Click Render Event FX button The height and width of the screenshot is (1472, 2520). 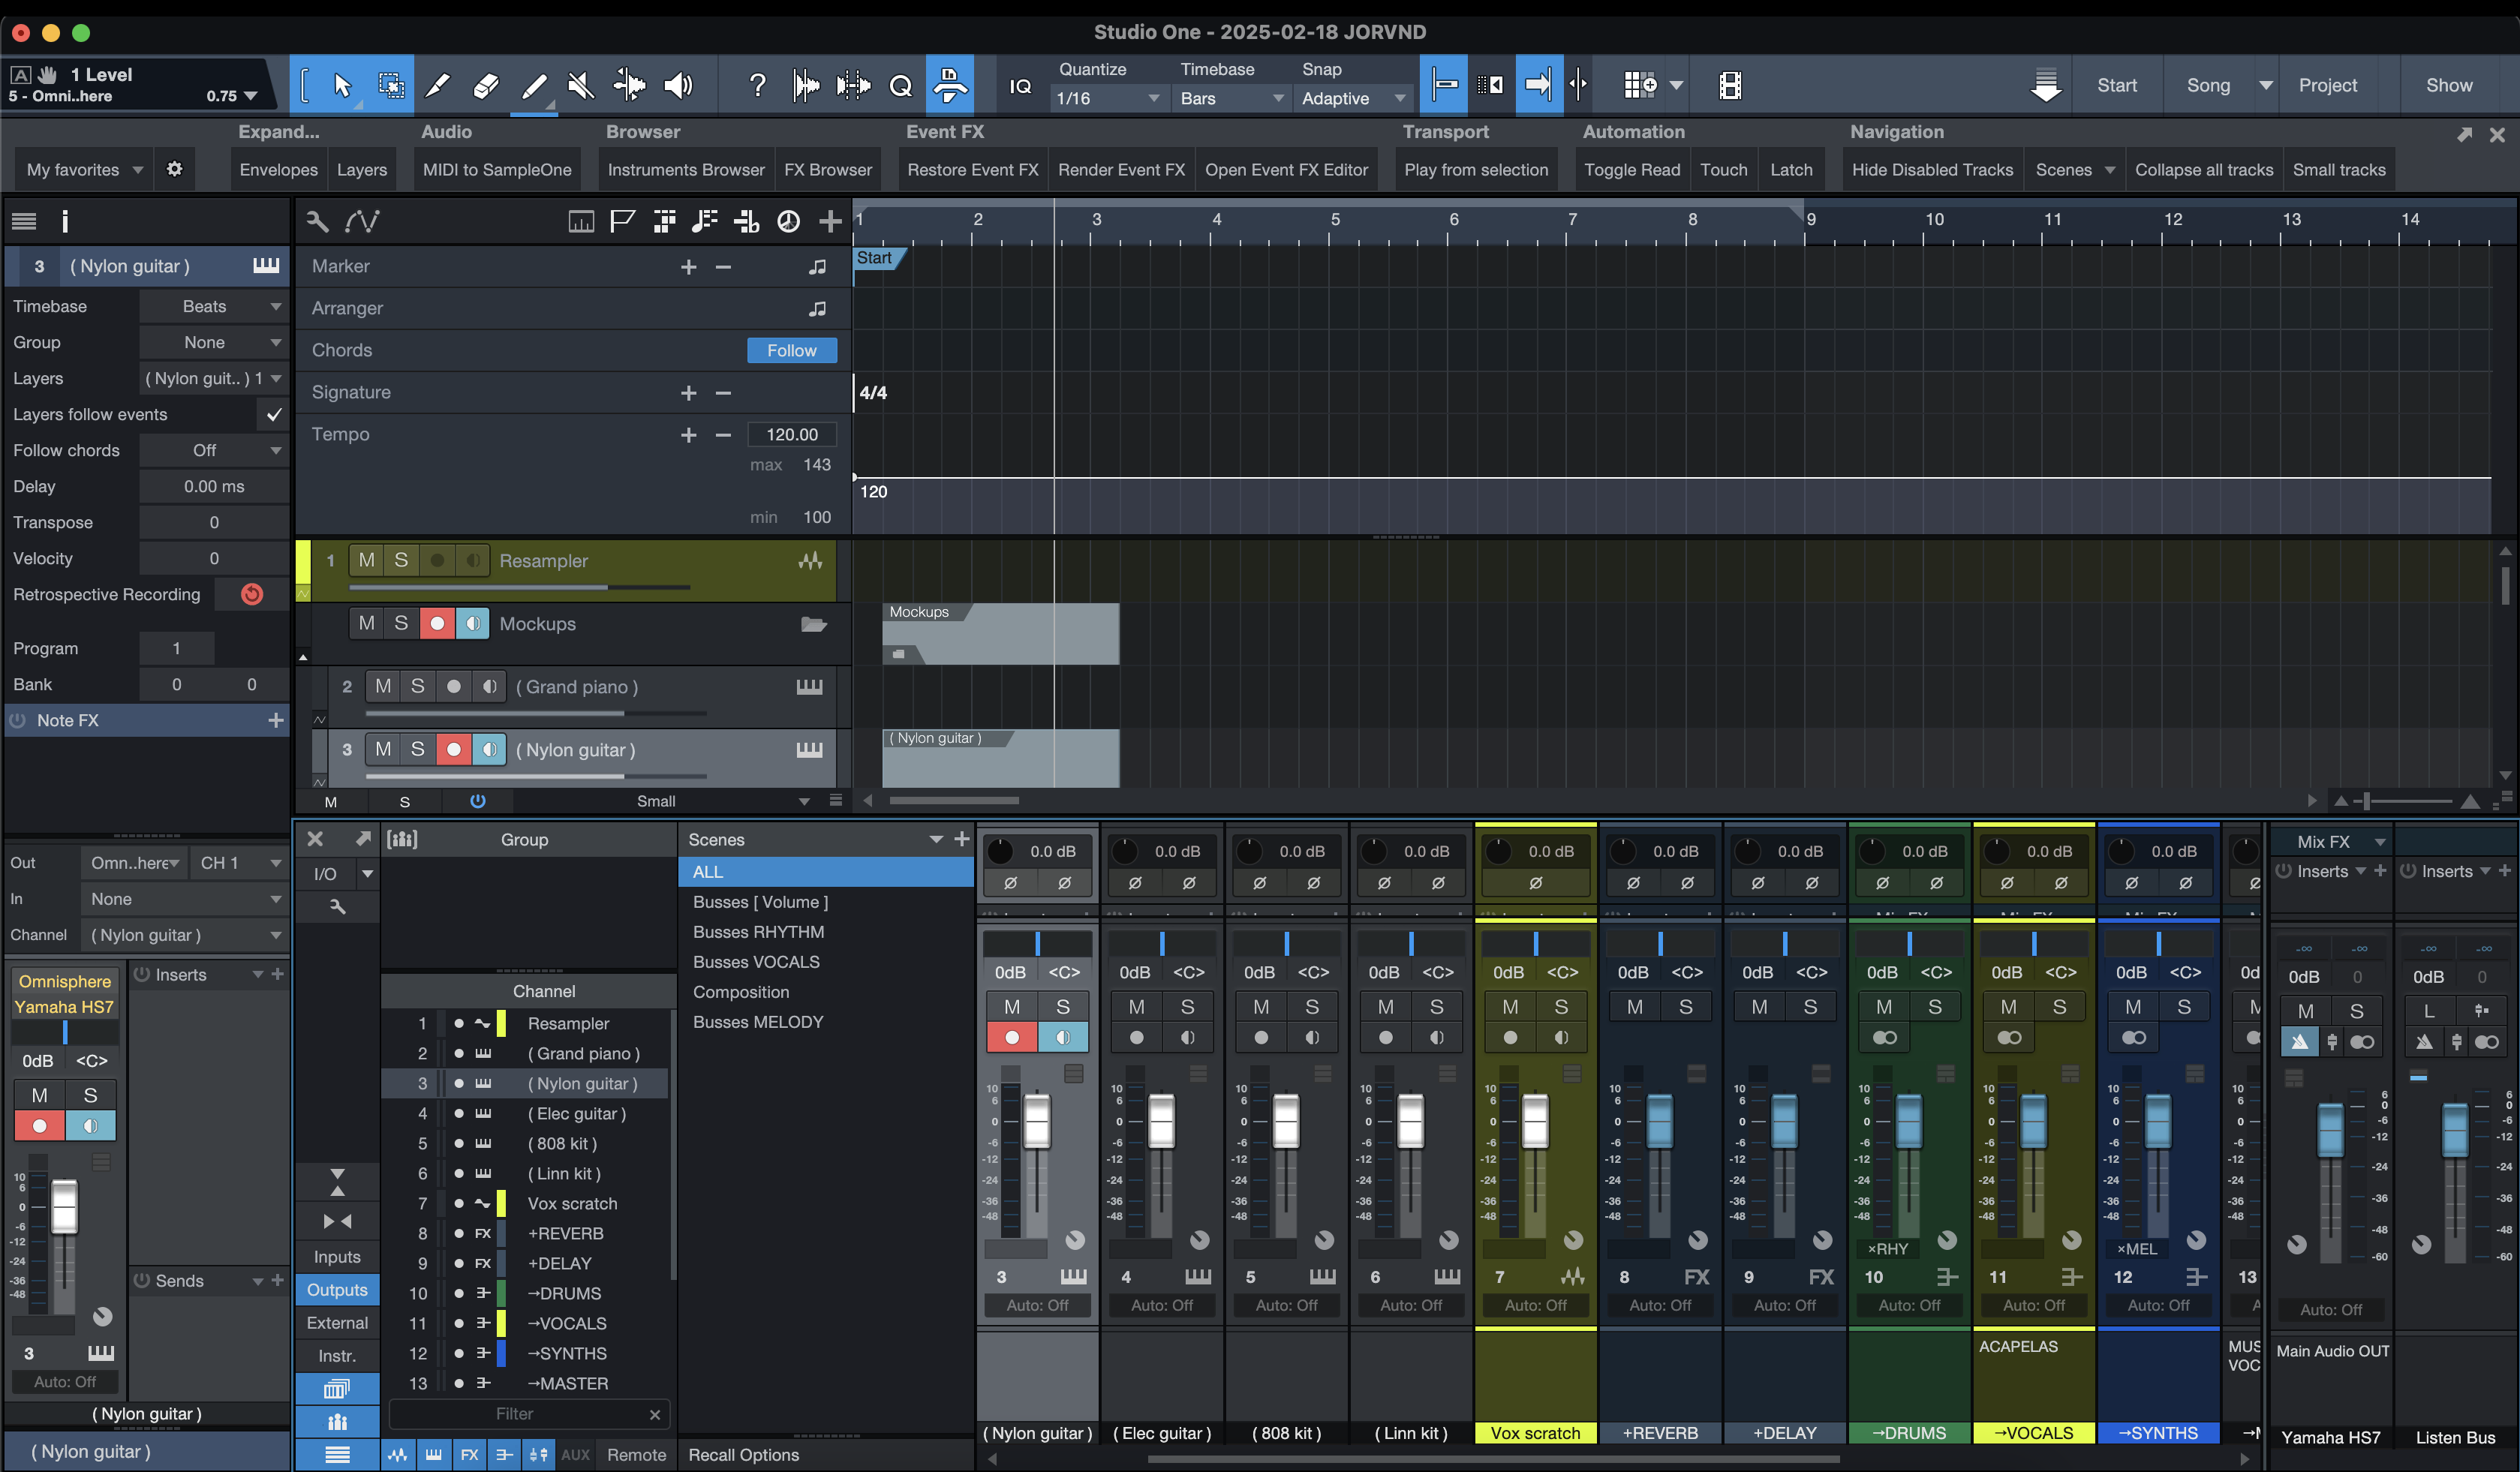pyautogui.click(x=1121, y=169)
